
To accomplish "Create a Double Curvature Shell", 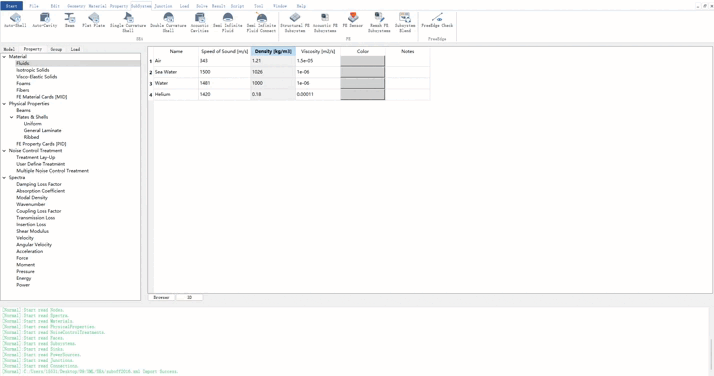I will [x=168, y=23].
